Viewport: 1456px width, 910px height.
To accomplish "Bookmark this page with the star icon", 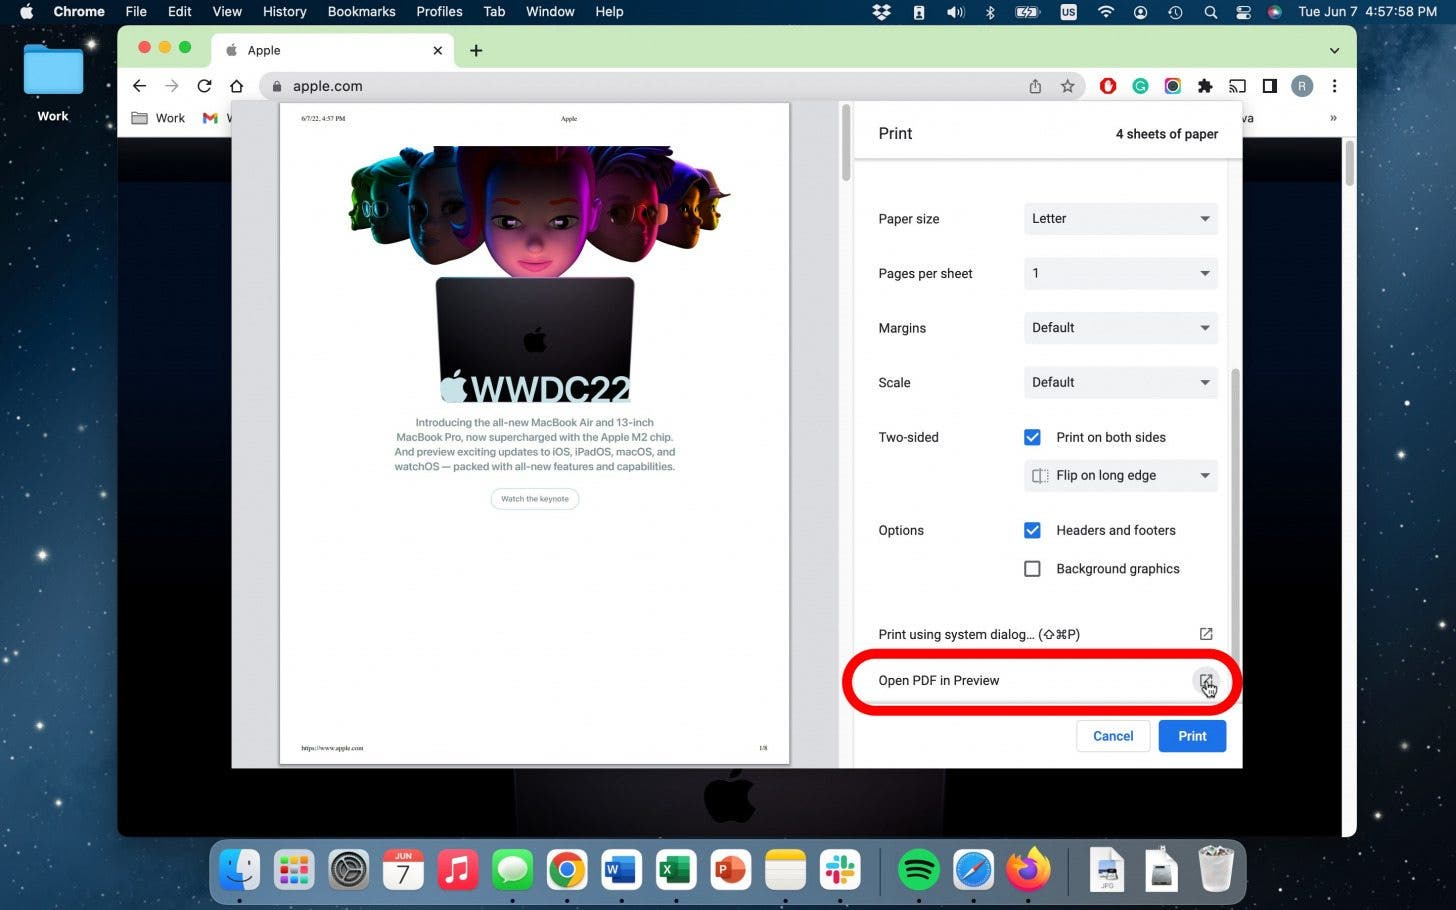I will [x=1067, y=86].
